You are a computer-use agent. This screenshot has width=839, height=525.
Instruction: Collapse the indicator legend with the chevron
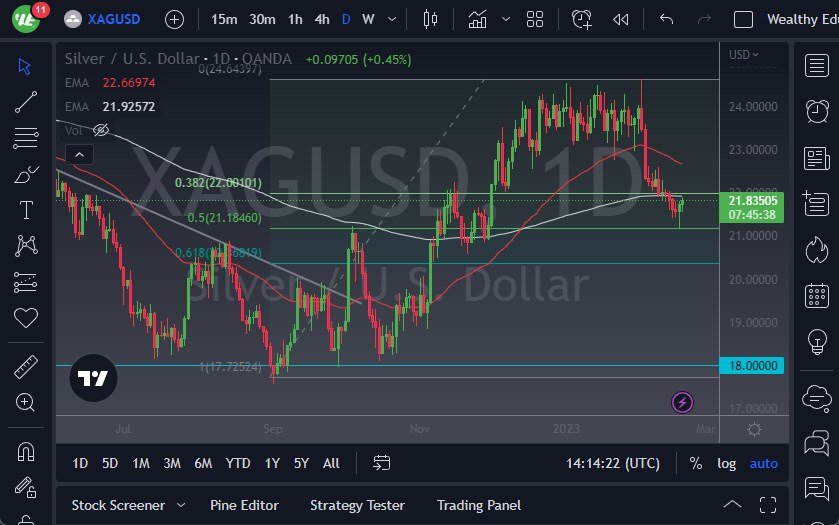point(79,155)
